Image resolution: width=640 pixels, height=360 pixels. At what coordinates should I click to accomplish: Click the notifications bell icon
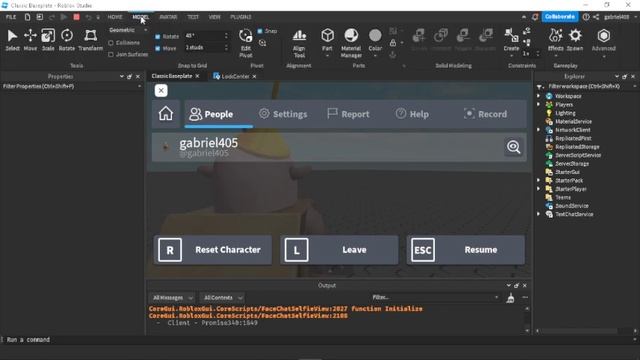point(535,17)
